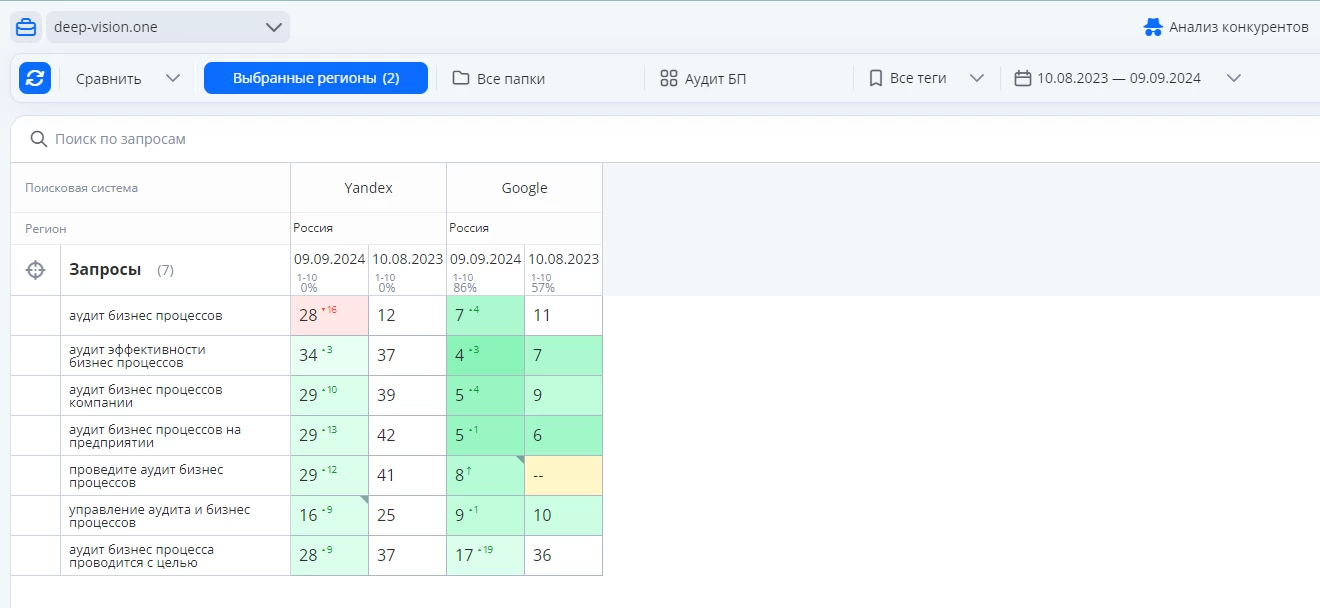Click the Google column header

click(x=524, y=188)
